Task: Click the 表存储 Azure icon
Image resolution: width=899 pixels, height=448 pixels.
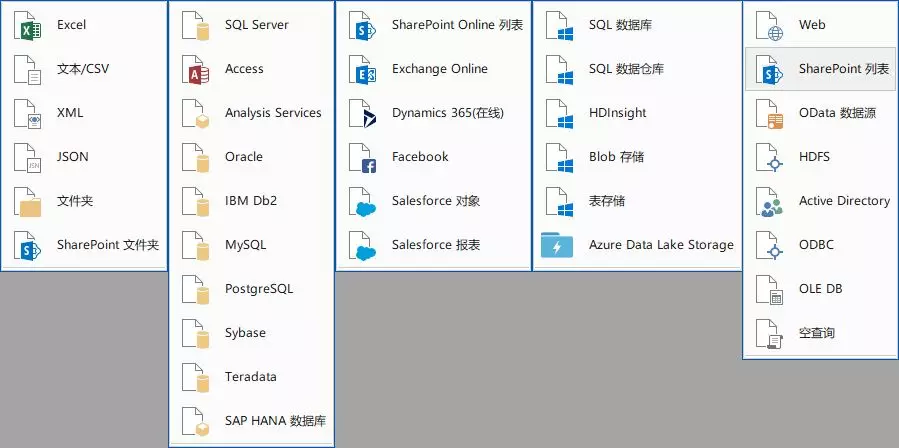Action: point(560,202)
